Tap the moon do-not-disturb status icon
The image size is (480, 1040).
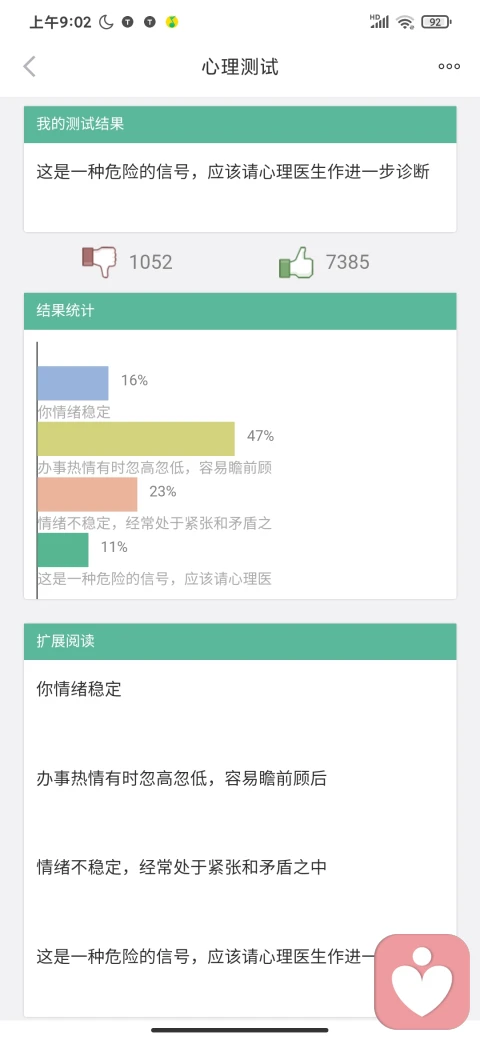105,22
